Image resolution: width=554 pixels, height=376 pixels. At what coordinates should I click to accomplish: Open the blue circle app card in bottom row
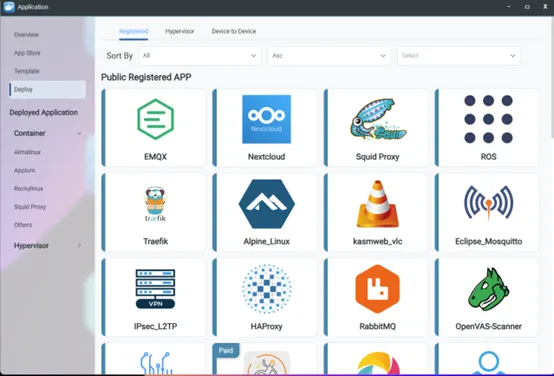point(487,359)
